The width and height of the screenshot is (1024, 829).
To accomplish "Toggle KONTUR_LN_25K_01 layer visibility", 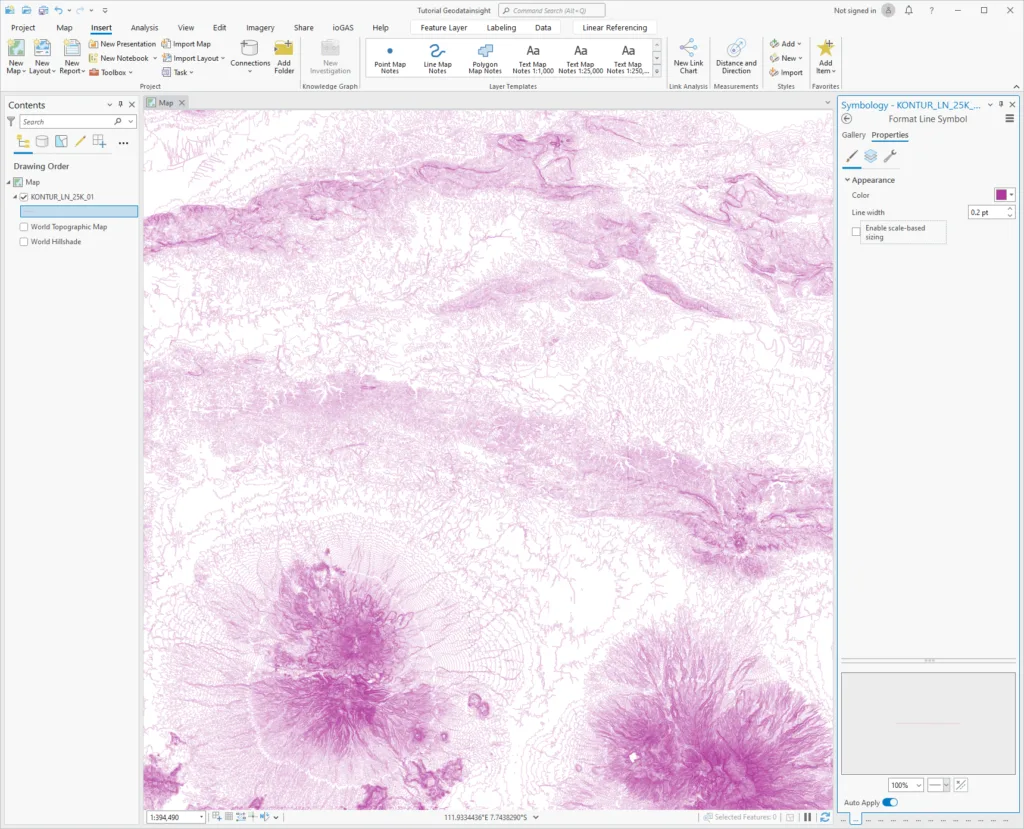I will (24, 197).
